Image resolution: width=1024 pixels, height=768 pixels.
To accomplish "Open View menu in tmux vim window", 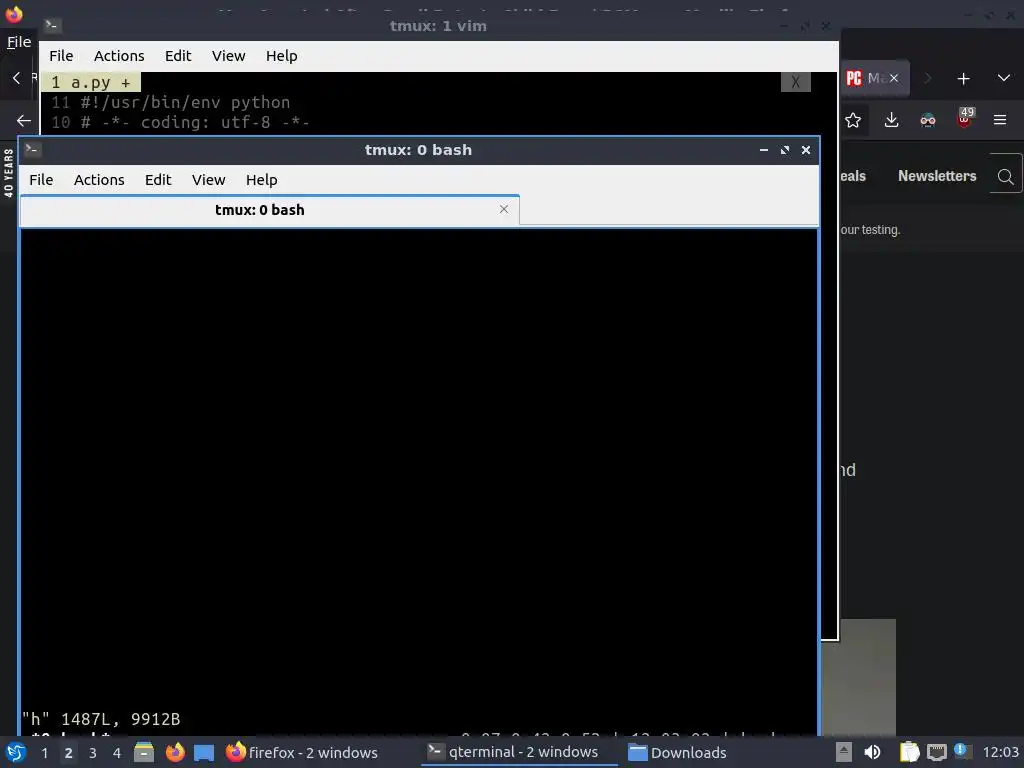I will [x=229, y=56].
